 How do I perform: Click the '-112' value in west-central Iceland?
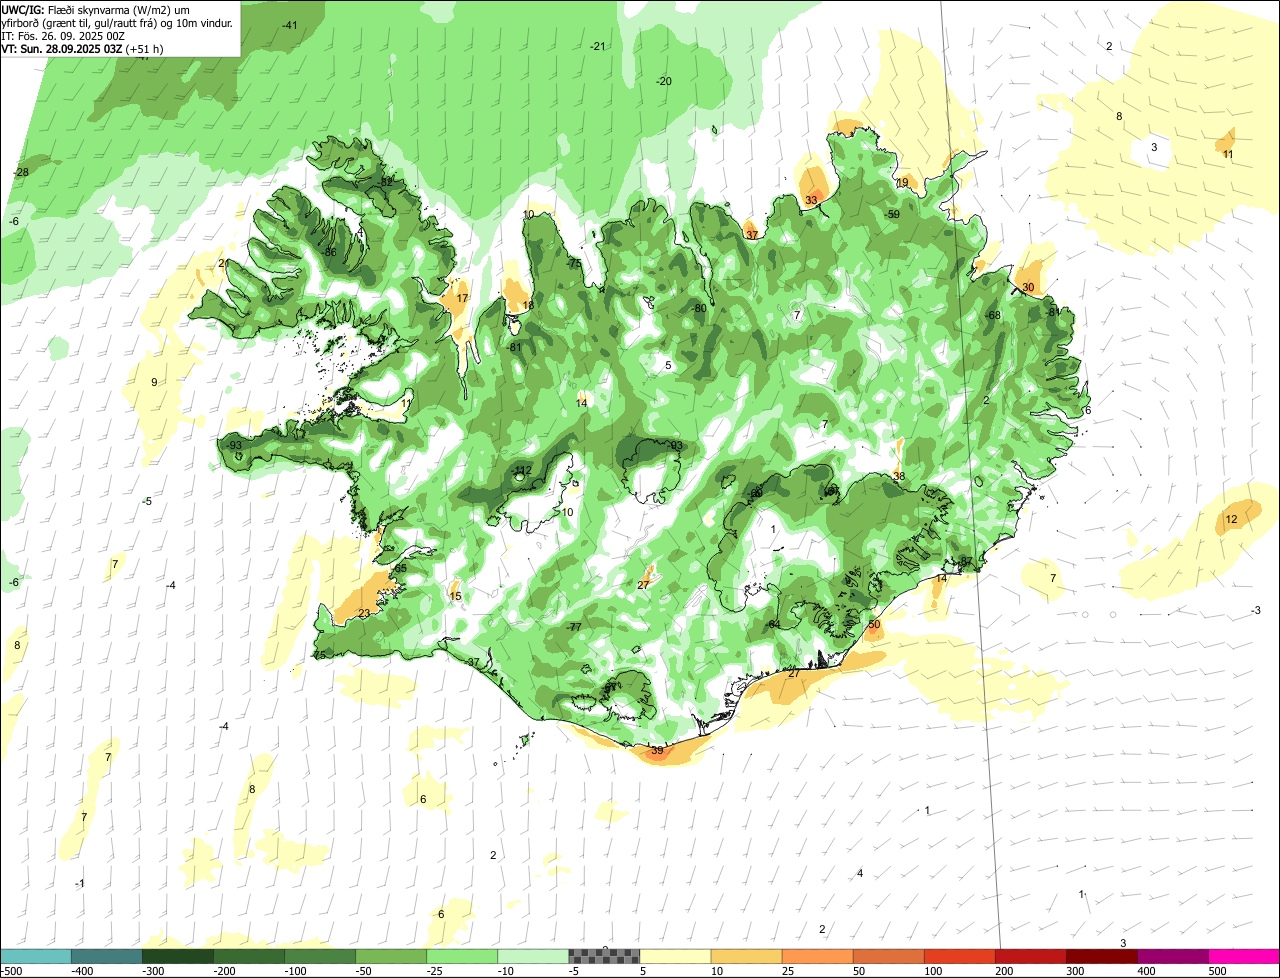point(521,470)
